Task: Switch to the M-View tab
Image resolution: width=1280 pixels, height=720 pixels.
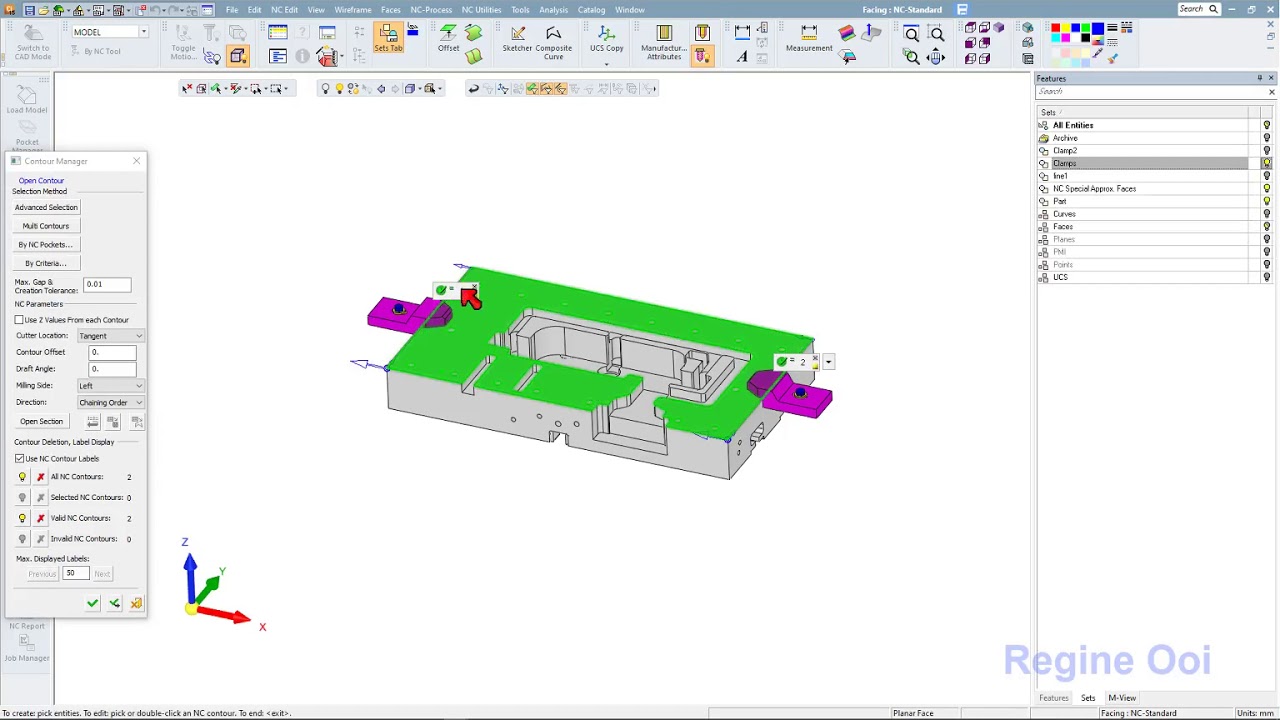Action: pyautogui.click(x=1121, y=698)
